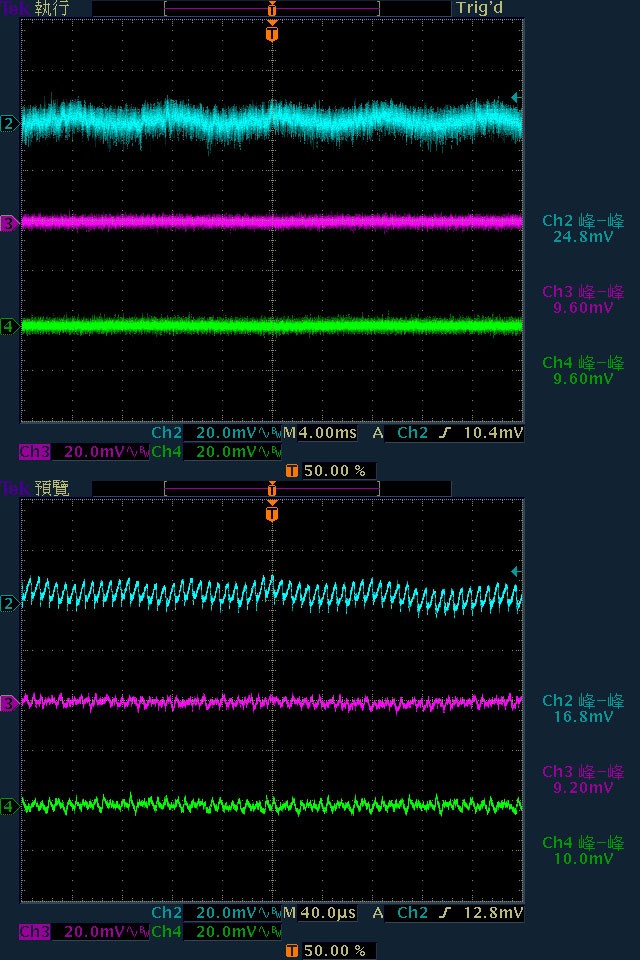The width and height of the screenshot is (640, 960).
Task: Click the T marker in the 執行 record view bar
Action: coord(272,9)
